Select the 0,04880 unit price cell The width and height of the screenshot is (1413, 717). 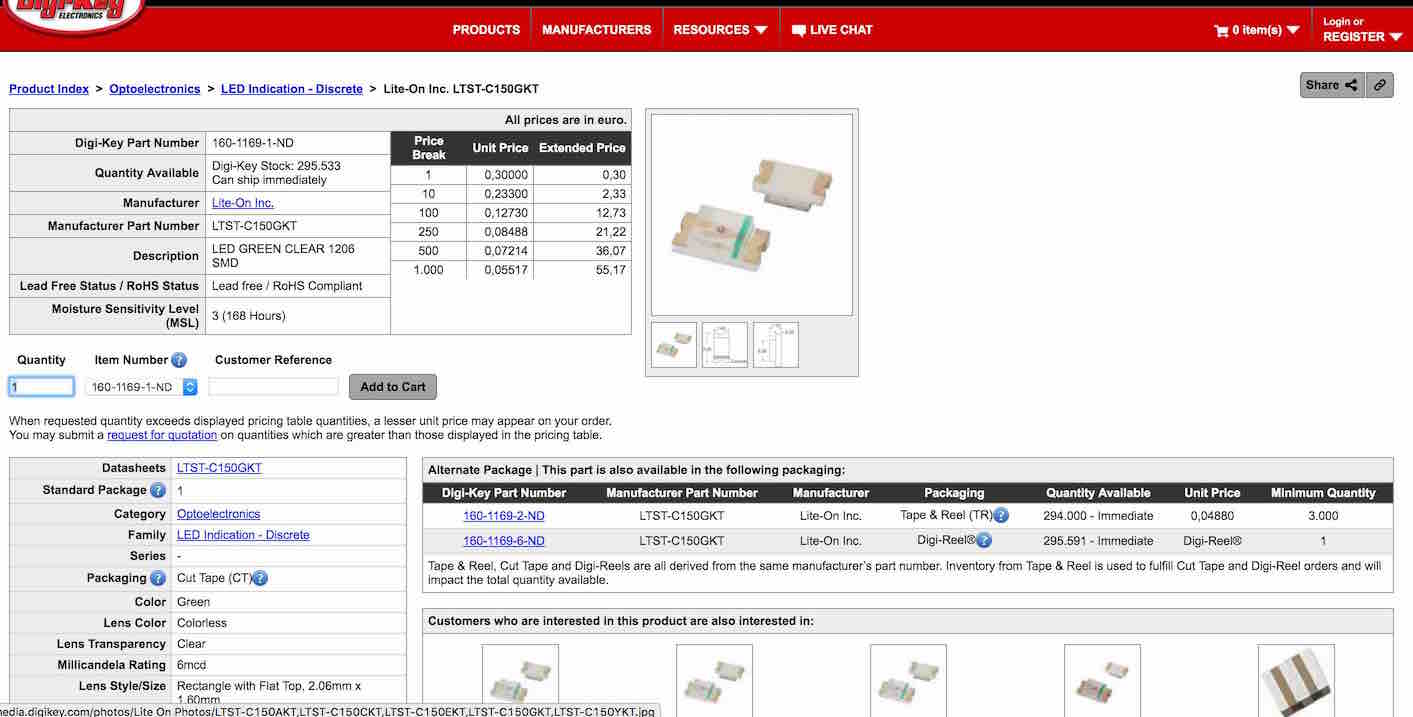(x=1212, y=516)
